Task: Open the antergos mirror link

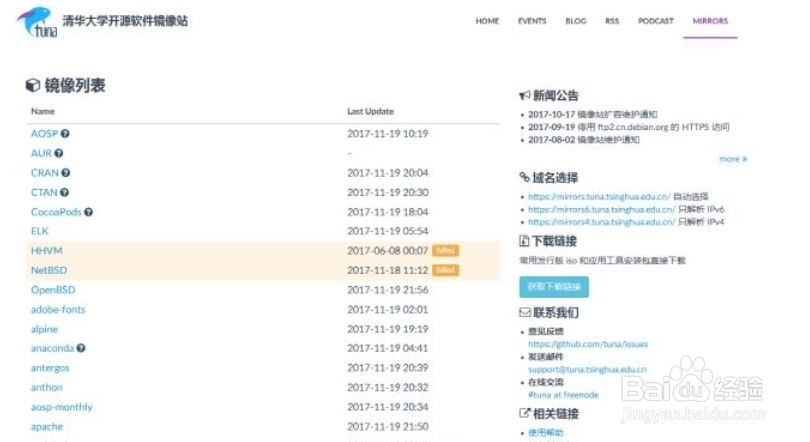Action: click(x=50, y=368)
